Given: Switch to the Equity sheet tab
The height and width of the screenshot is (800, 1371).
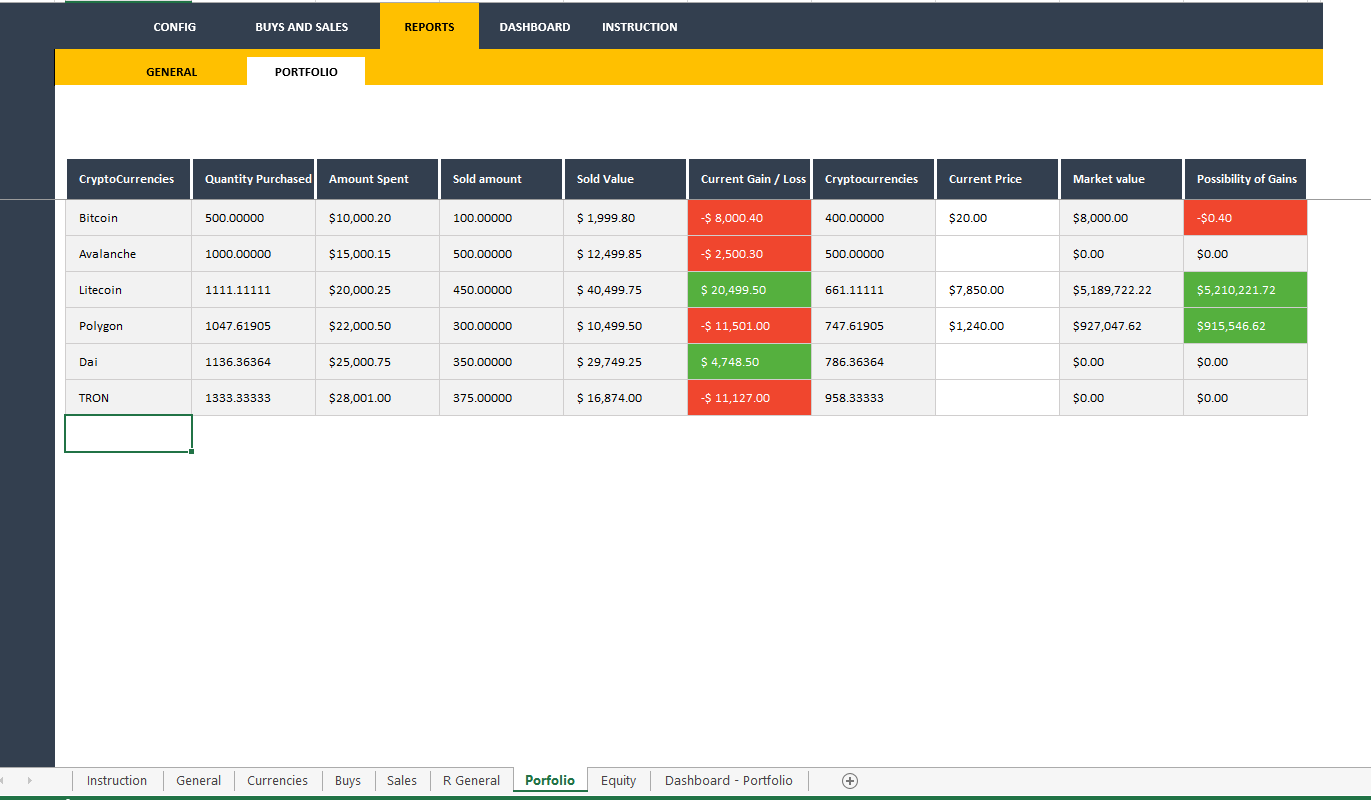Looking at the screenshot, I should 618,781.
